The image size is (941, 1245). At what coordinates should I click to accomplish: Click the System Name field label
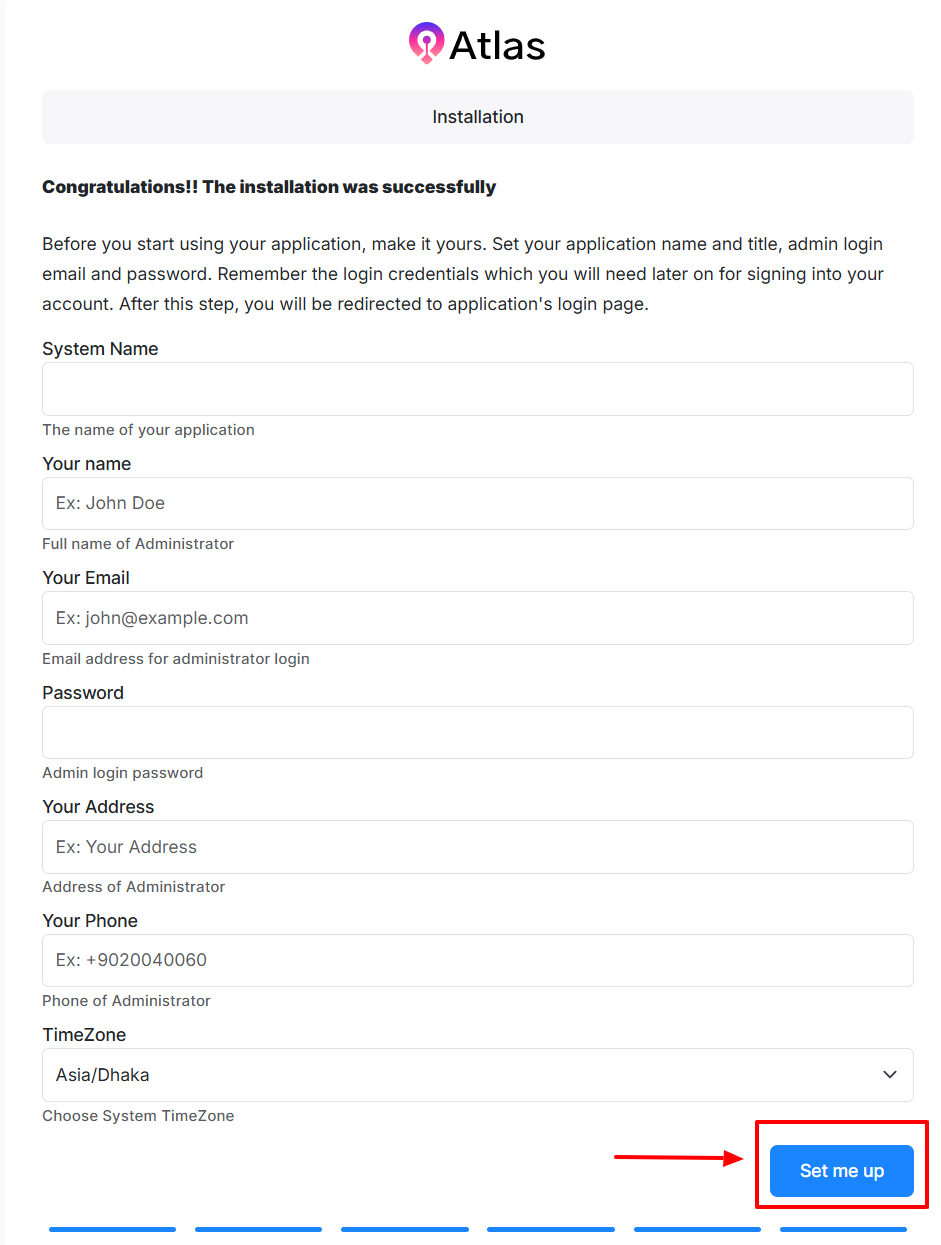[x=100, y=349]
